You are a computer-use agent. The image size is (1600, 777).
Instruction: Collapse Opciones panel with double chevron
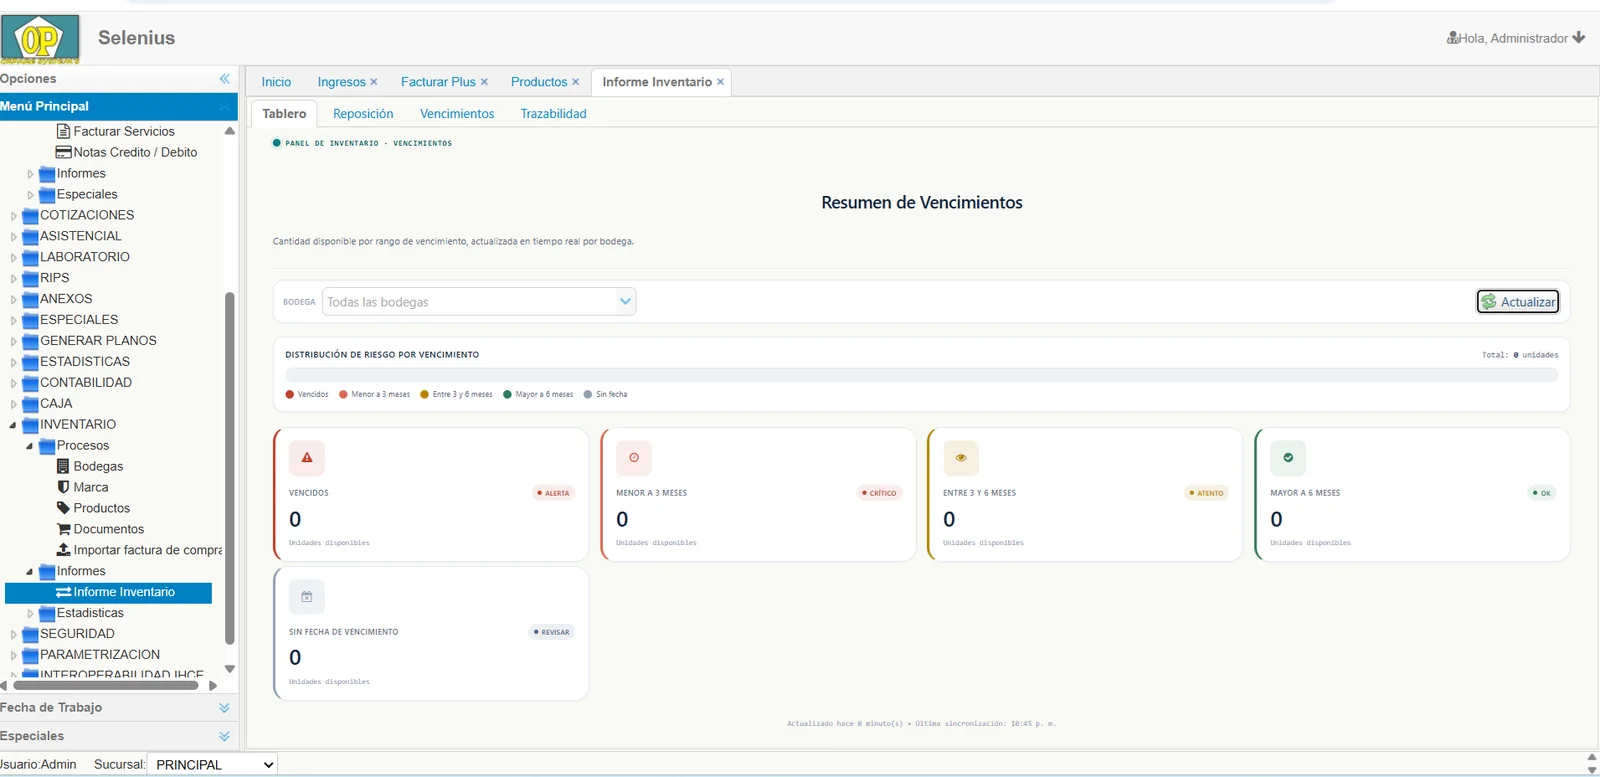(x=225, y=79)
